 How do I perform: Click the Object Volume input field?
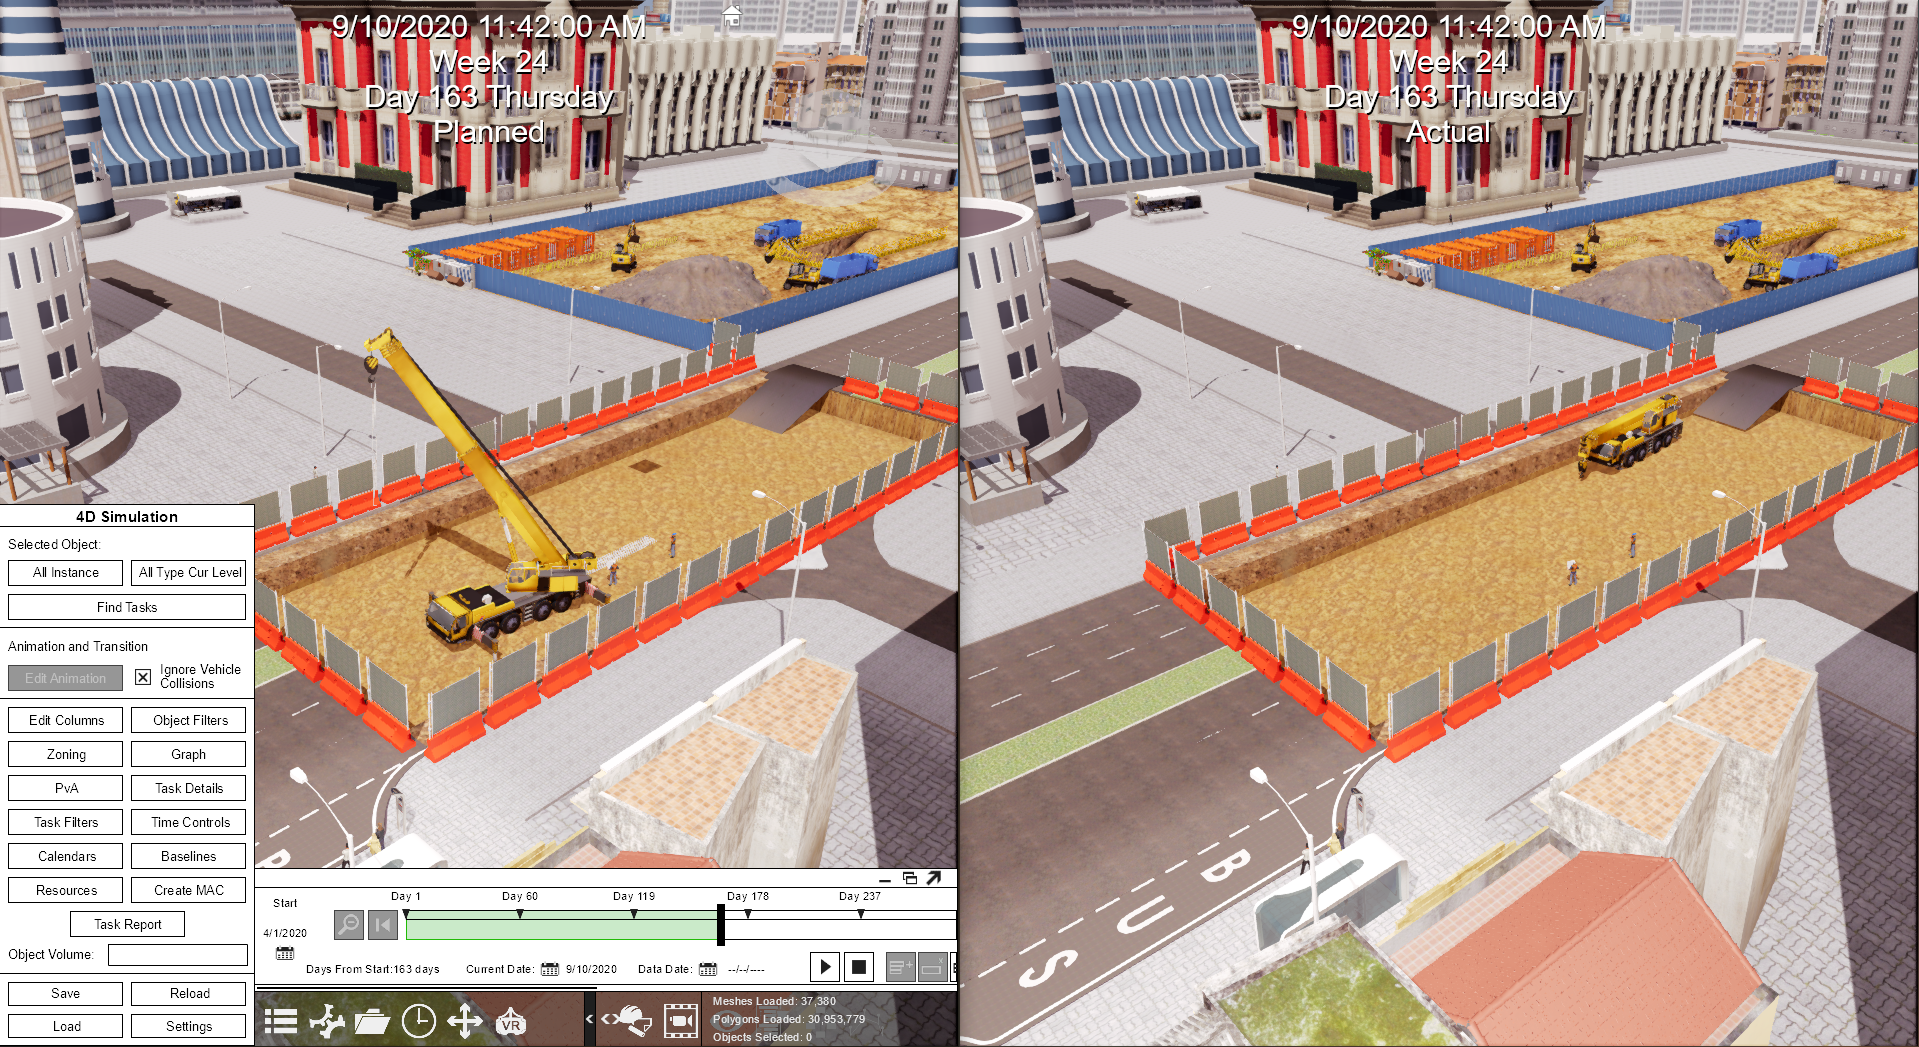(x=178, y=954)
